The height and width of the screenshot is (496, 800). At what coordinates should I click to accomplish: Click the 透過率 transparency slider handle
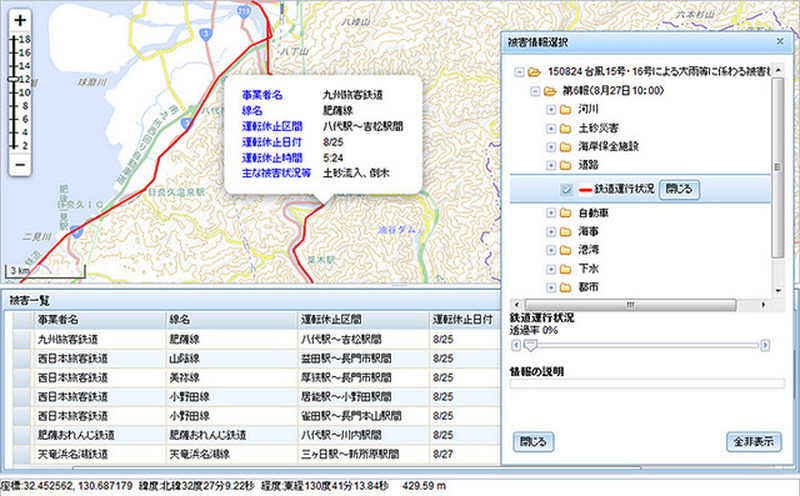pyautogui.click(x=531, y=345)
